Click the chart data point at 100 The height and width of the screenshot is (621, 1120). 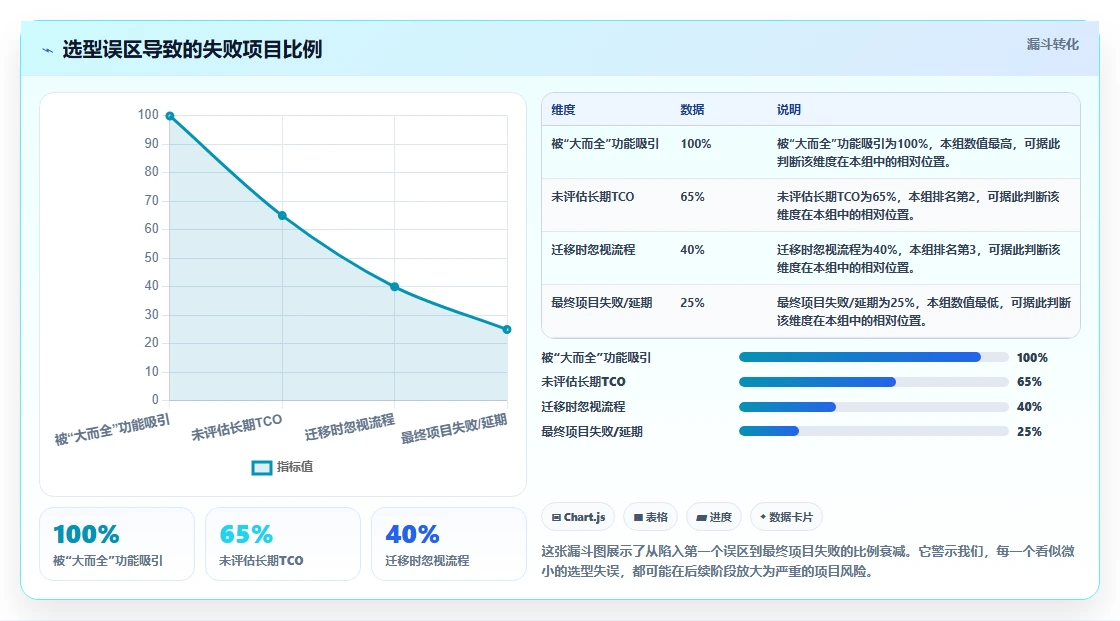(170, 116)
